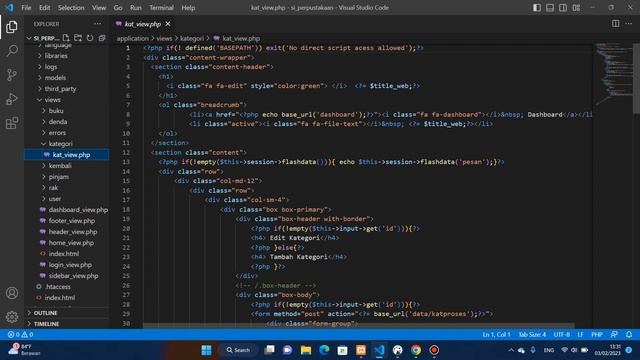Open the Search view in activity bar
This screenshot has width=640, height=360.
(12, 51)
